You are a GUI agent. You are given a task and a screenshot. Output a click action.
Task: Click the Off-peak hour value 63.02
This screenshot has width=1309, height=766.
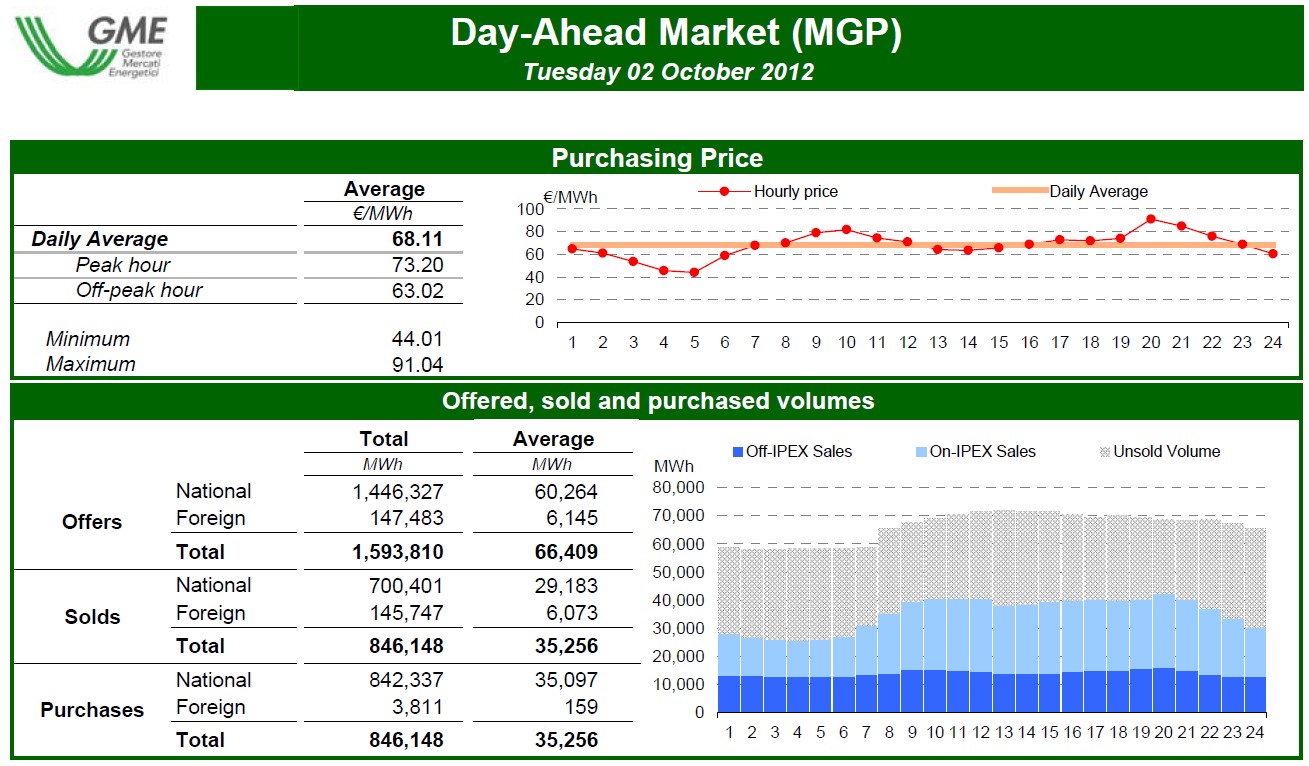pos(418,291)
